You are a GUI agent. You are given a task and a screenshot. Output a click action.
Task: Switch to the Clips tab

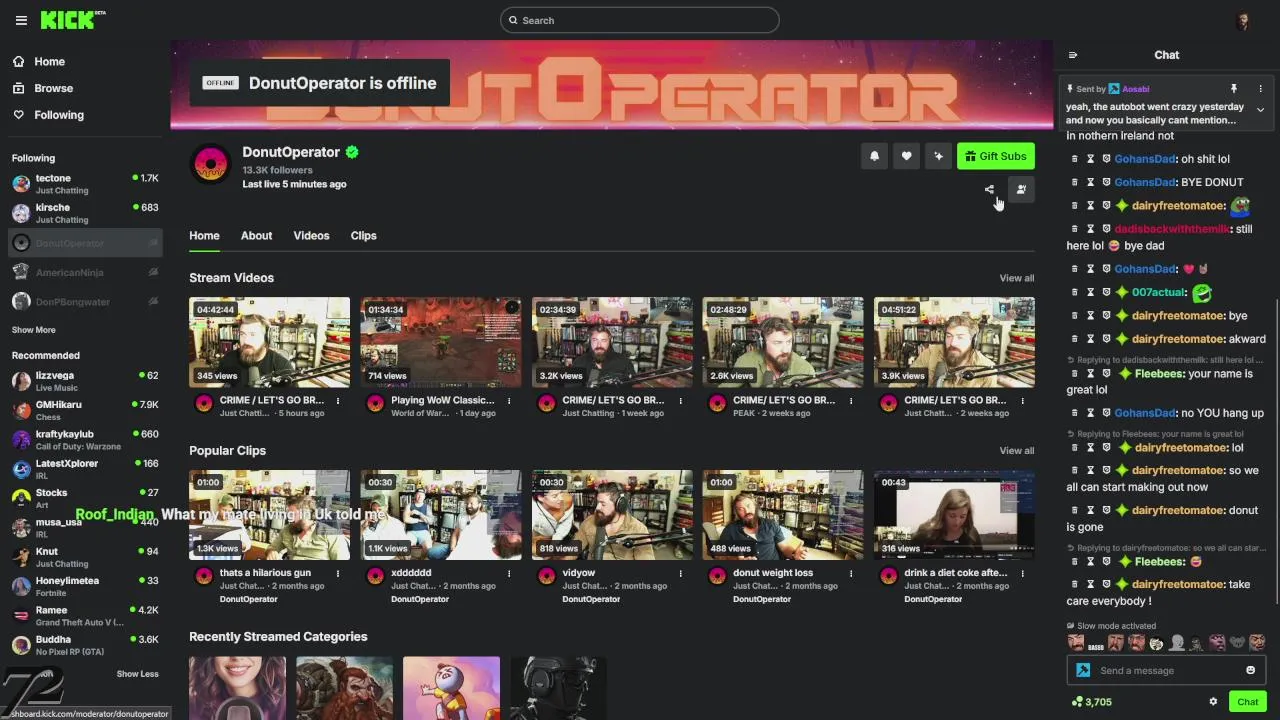[x=363, y=236]
